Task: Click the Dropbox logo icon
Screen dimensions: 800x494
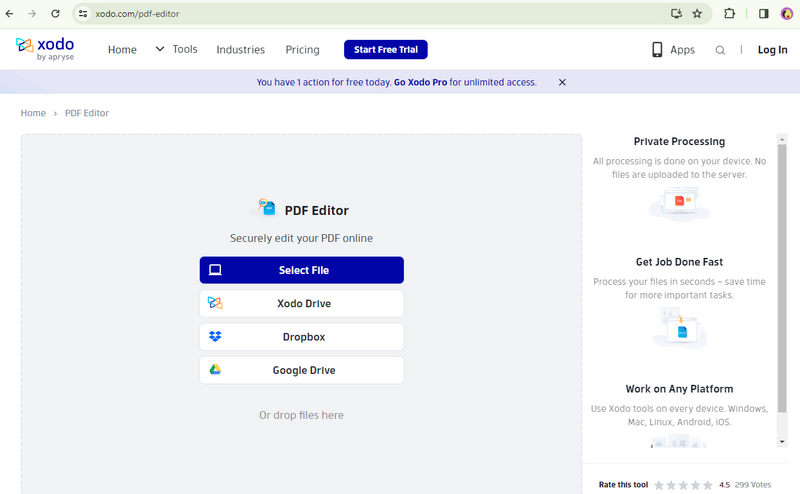Action: coord(215,336)
